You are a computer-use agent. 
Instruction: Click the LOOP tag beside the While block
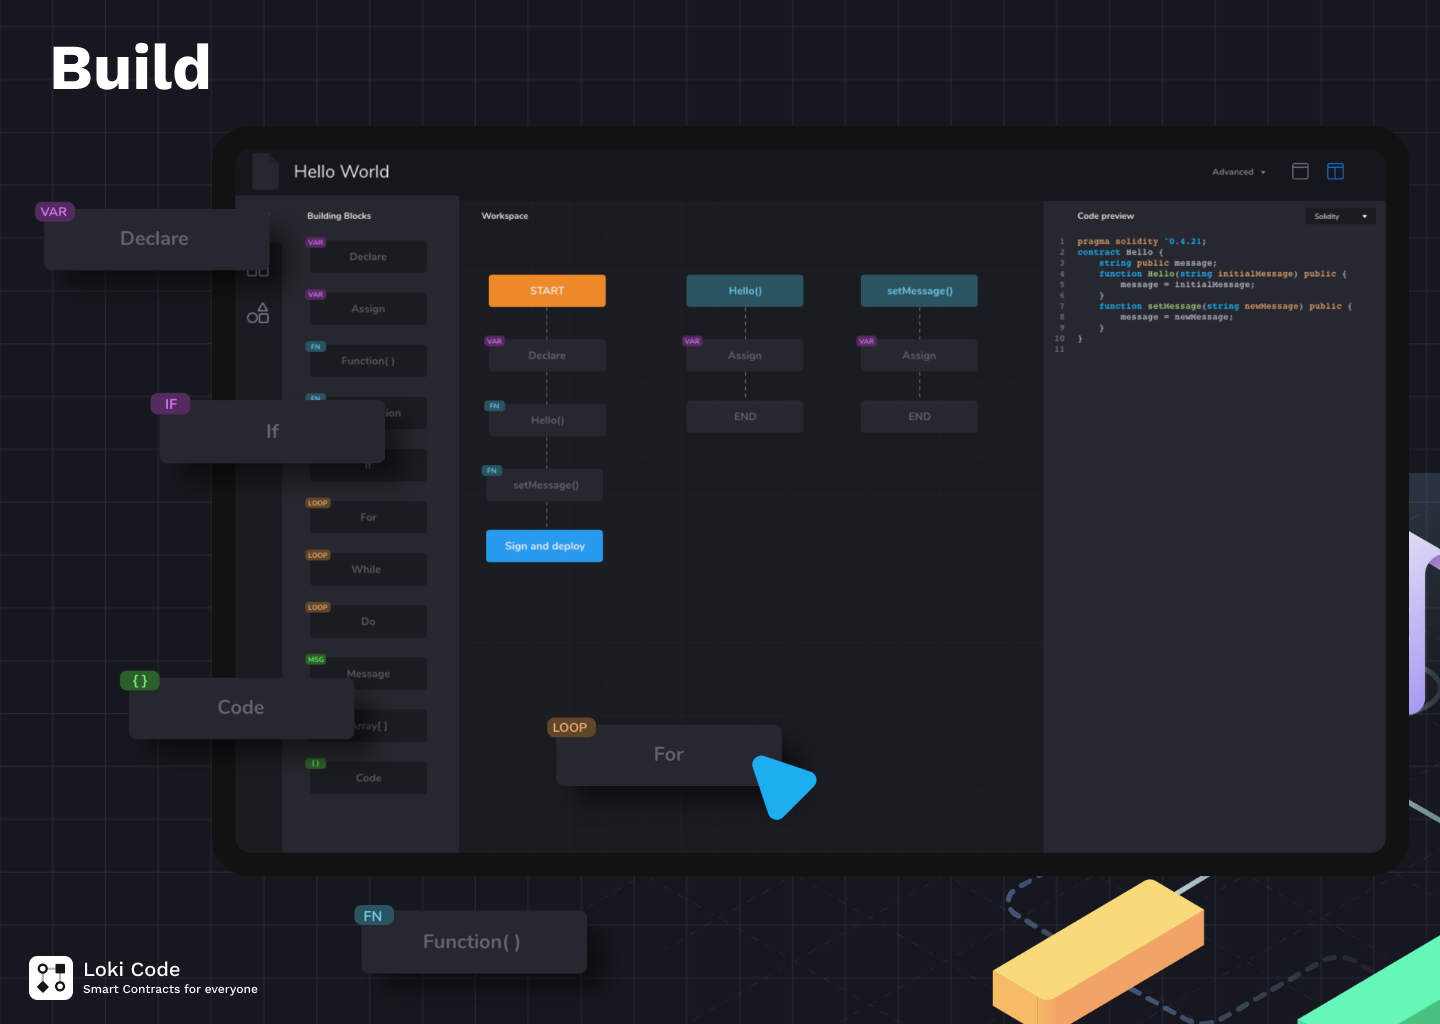(318, 555)
